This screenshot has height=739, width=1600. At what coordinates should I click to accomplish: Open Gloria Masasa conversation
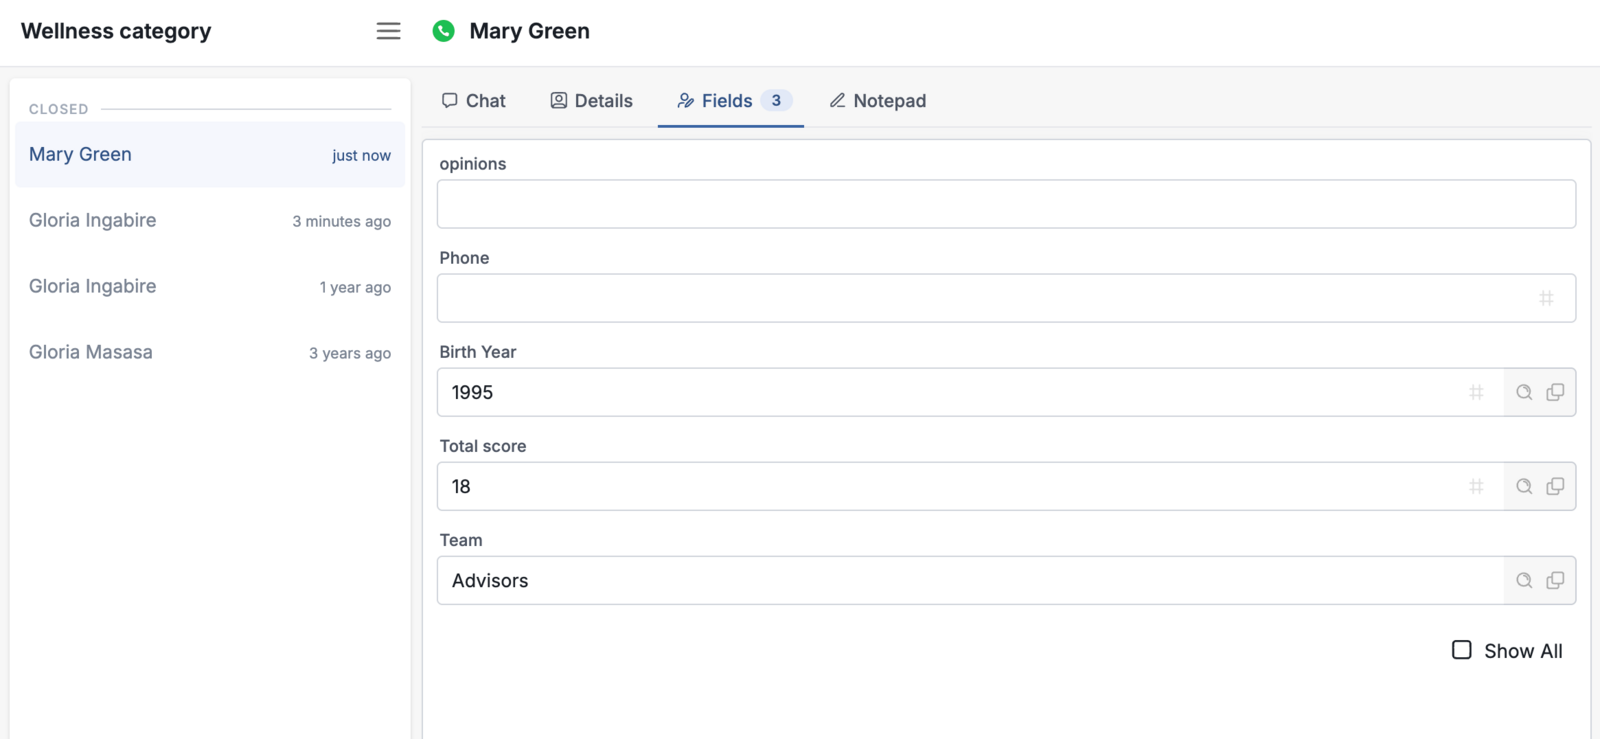coord(210,353)
